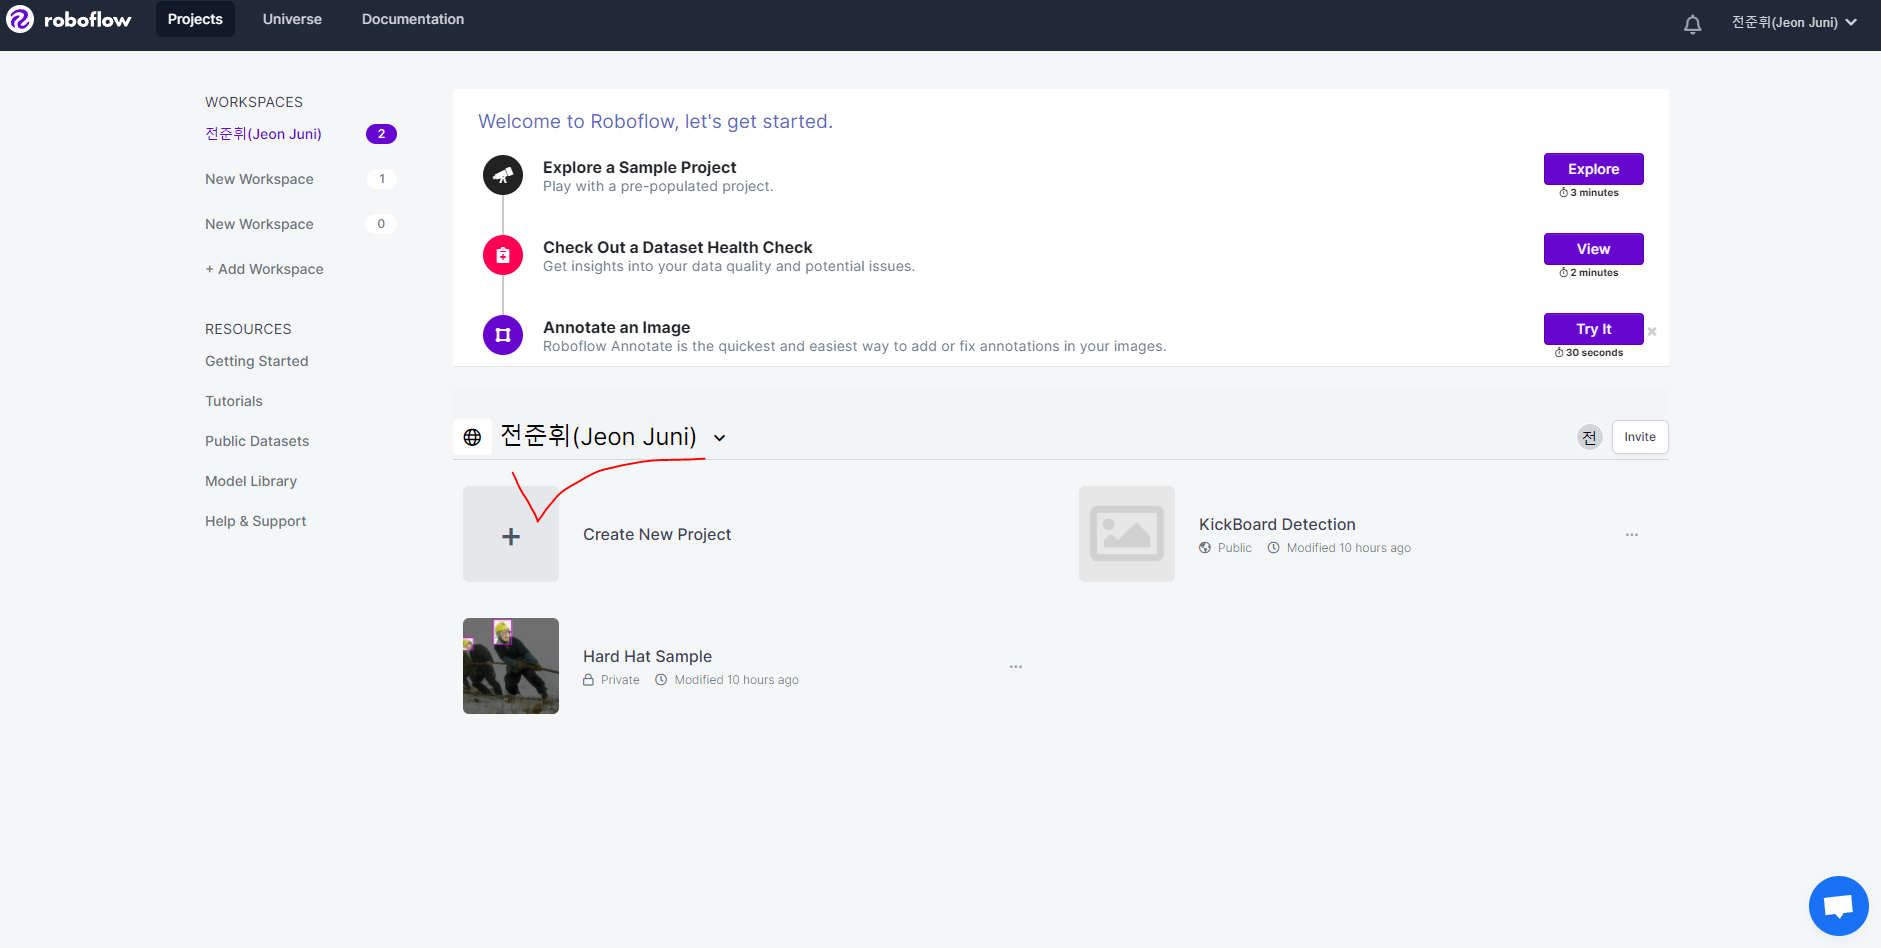The width and height of the screenshot is (1881, 948).
Task: Click the Dataset Health Check clipboard icon
Action: click(x=503, y=255)
